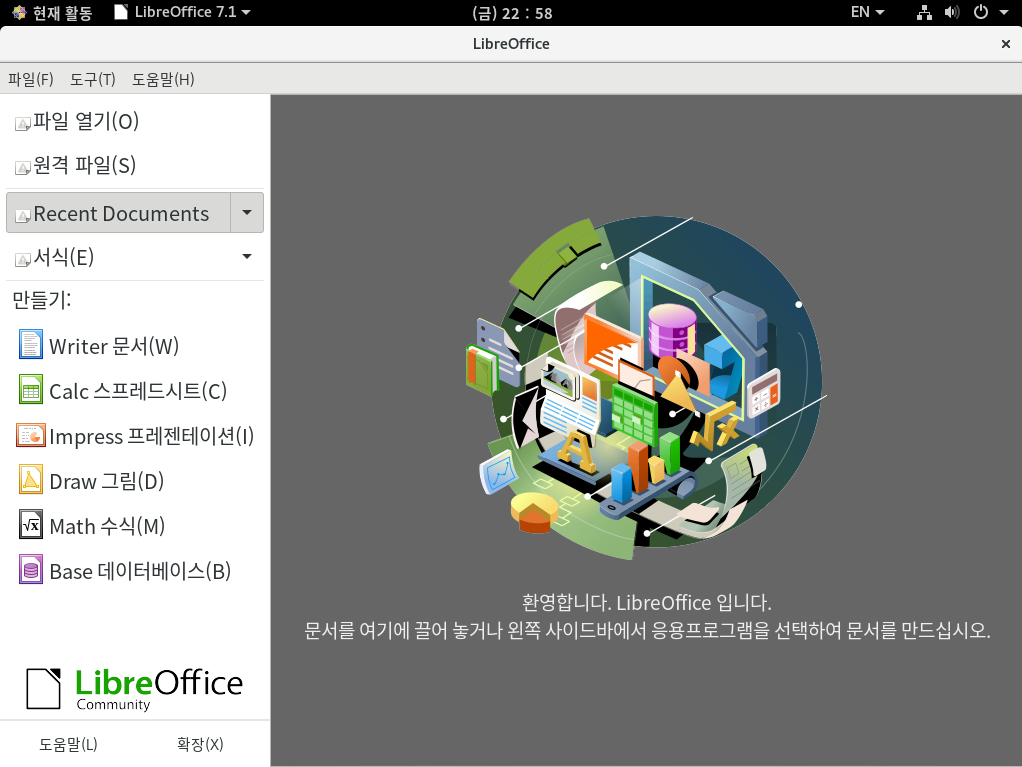Viewport: 1022px width, 767px height.
Task: Click the Impress presentation icon
Action: click(31, 435)
